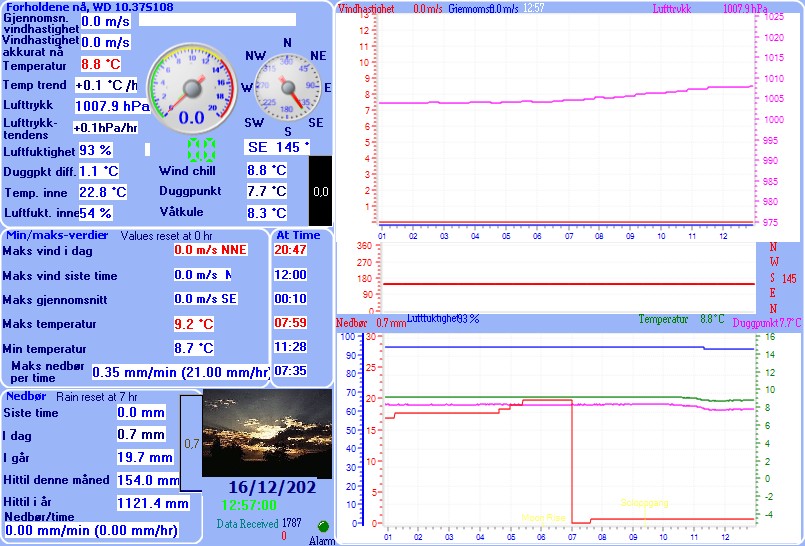Screen dimensions: 805x546
Task: Click the Lufttrykk 1007.9 hPa field
Action: [x=111, y=106]
